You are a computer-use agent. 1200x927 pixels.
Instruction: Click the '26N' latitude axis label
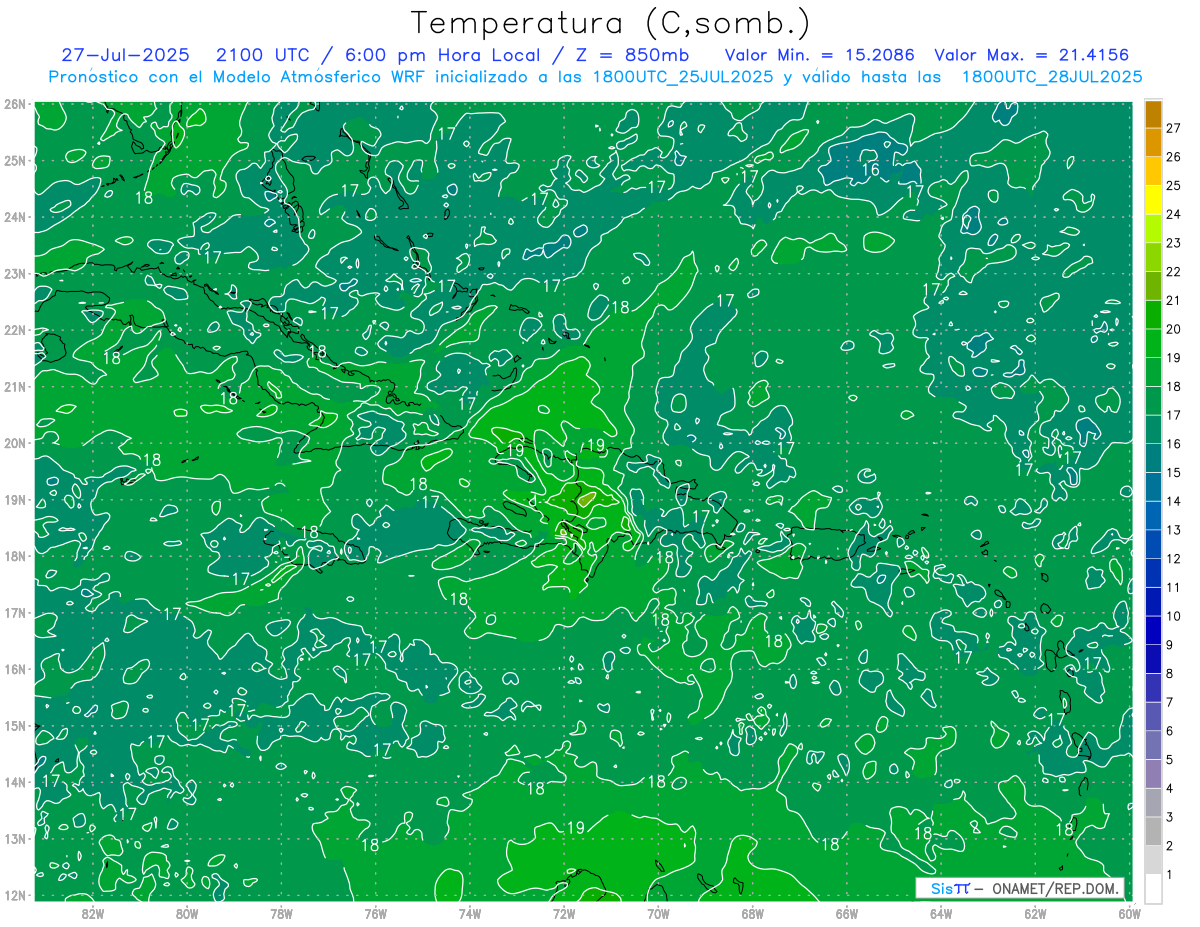coord(15,104)
